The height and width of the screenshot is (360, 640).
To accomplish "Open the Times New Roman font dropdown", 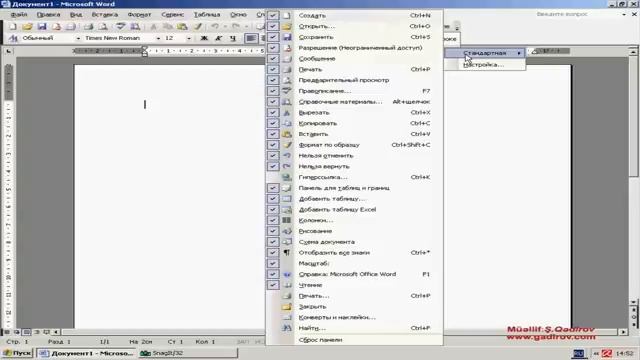I will (x=158, y=38).
